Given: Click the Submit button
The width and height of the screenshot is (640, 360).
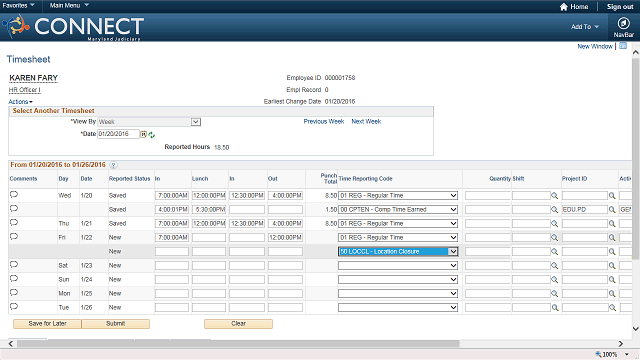Looking at the screenshot, I should click(x=116, y=324).
